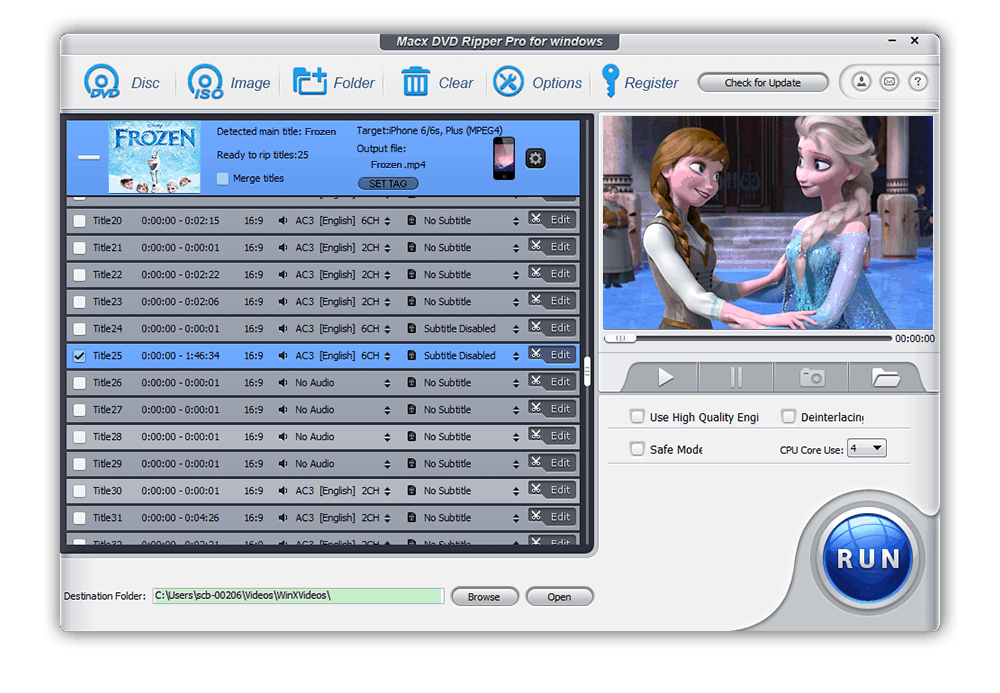The width and height of the screenshot is (1000, 693).
Task: Open snapshot folder icon
Action: [x=885, y=377]
